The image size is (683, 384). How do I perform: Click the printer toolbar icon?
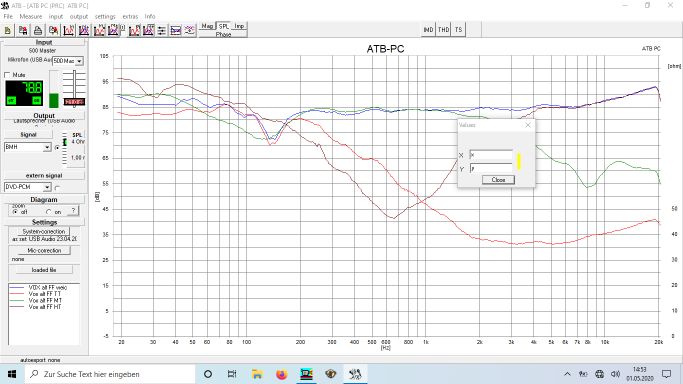pos(38,30)
